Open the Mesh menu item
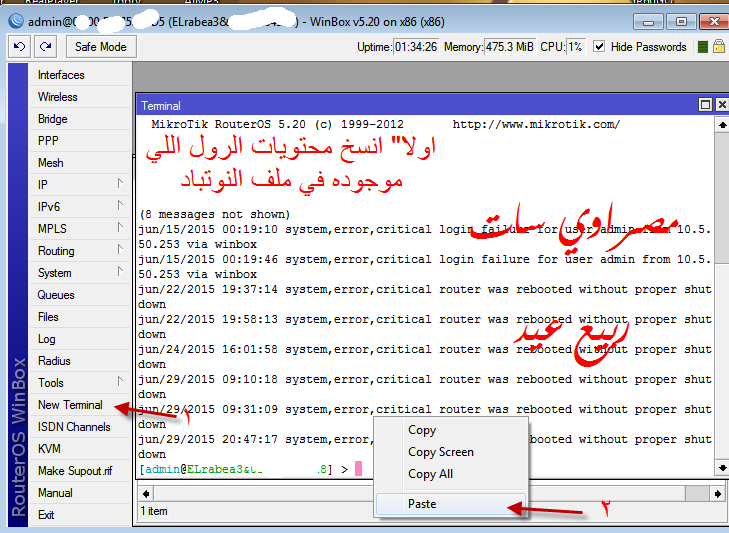 point(80,163)
